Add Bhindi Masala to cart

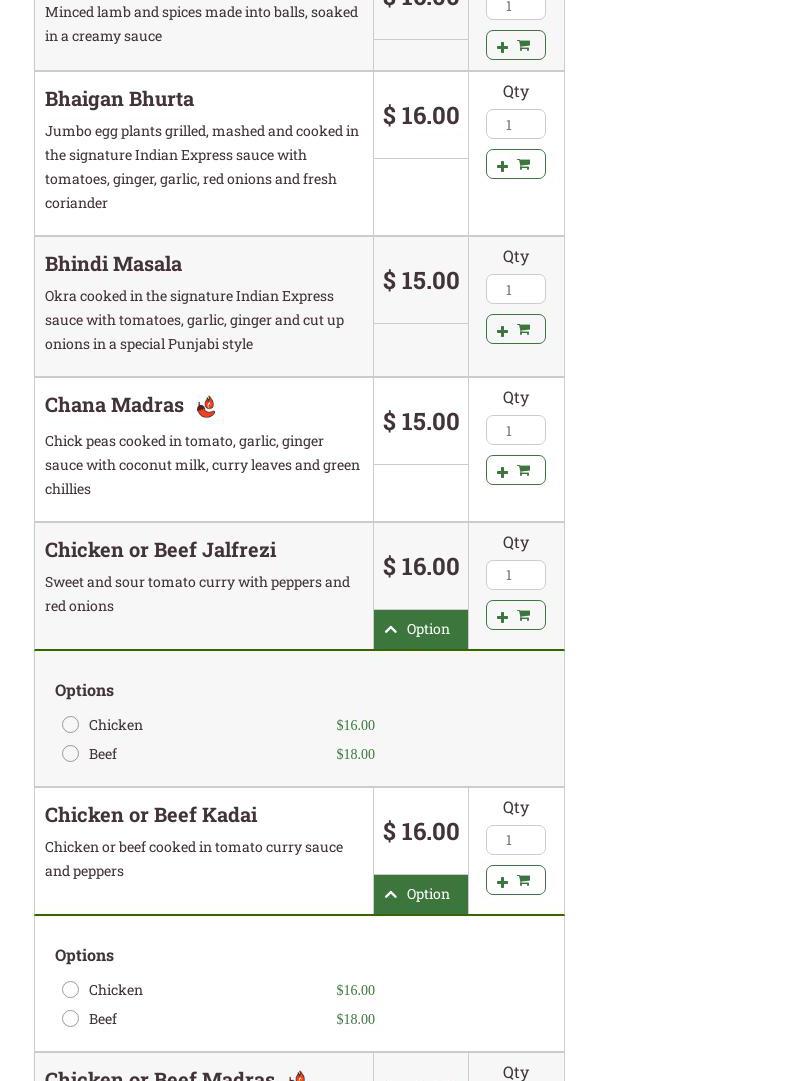coord(515,329)
